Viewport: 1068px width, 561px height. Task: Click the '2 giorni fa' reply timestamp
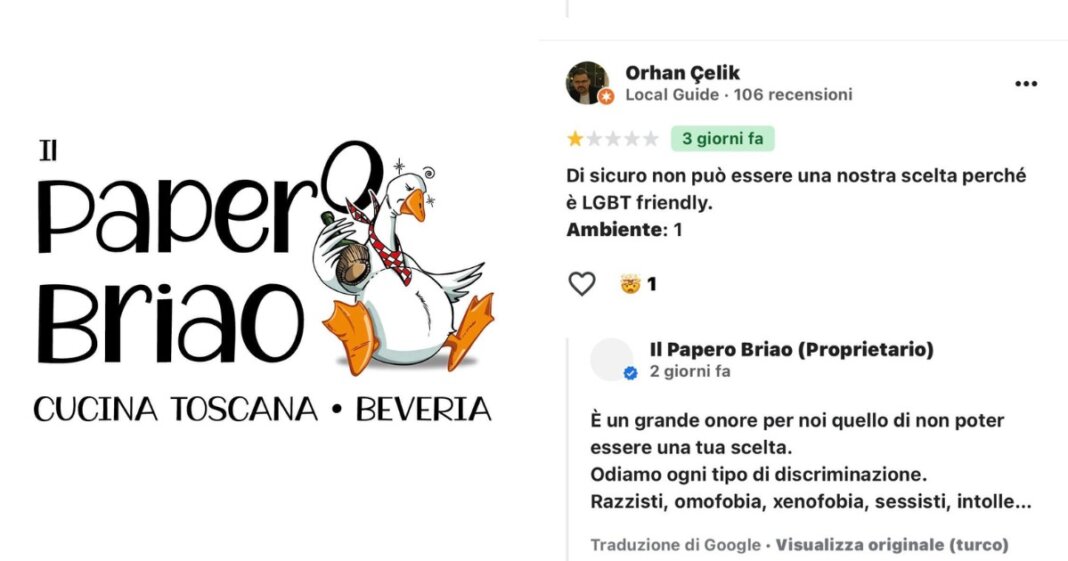[x=690, y=372]
